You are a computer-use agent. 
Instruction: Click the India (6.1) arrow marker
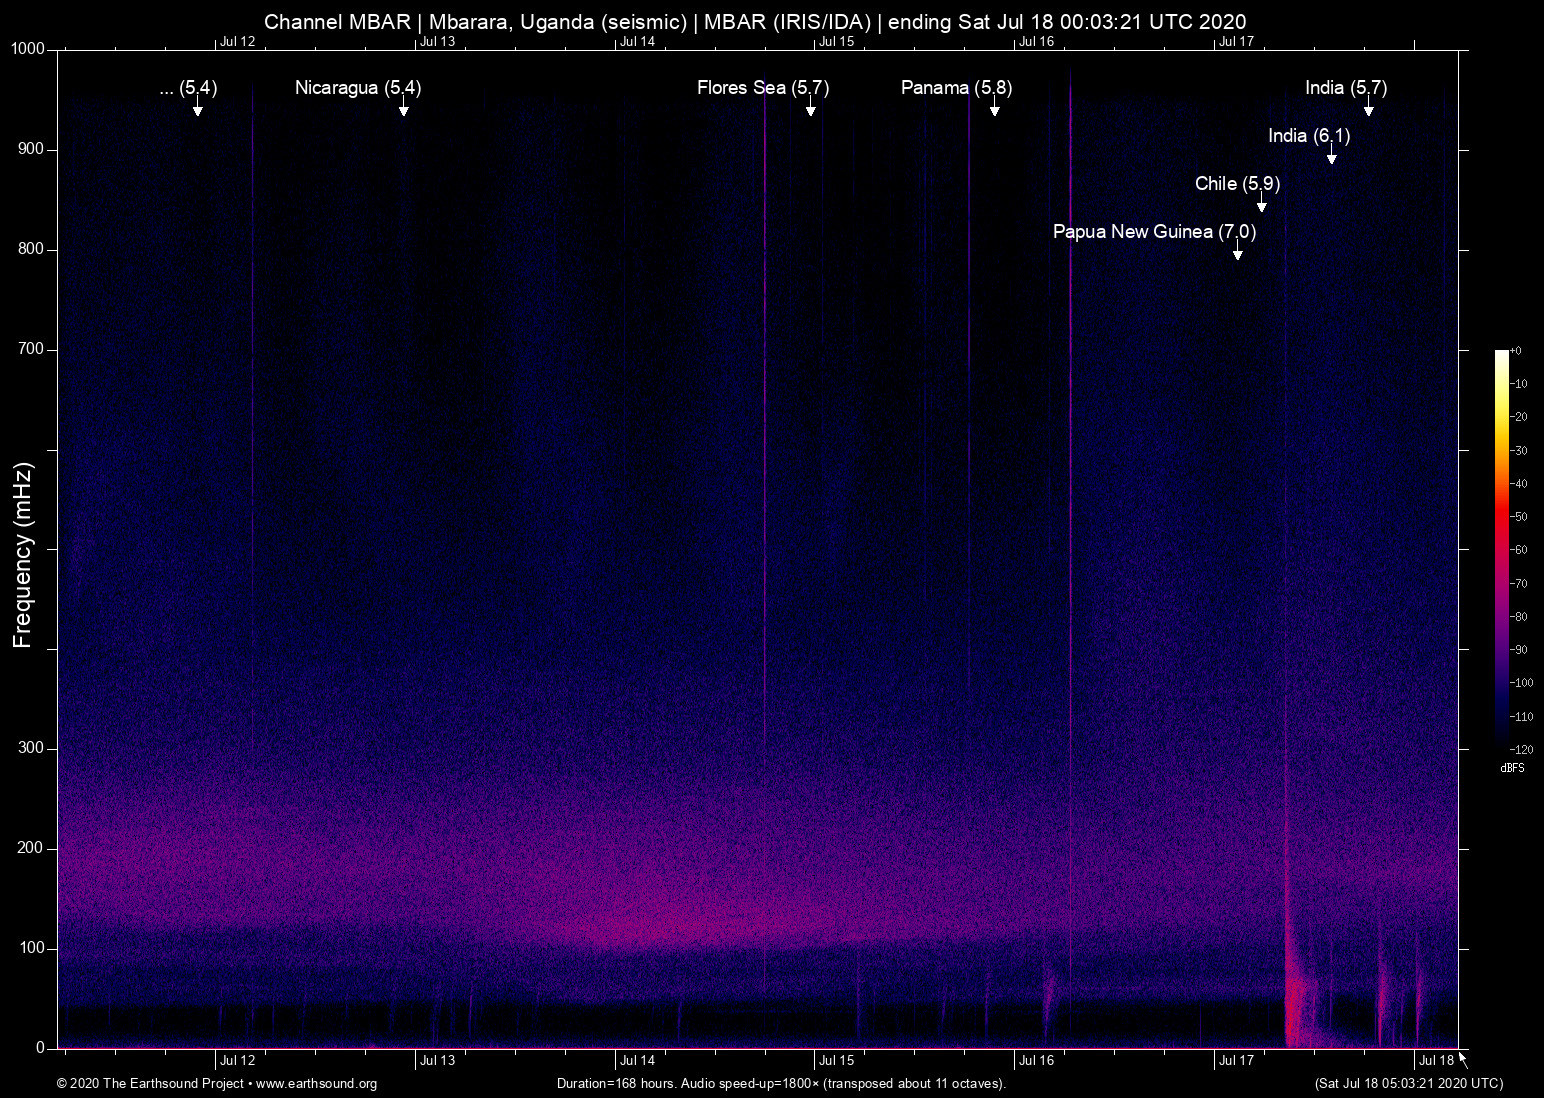1331,157
